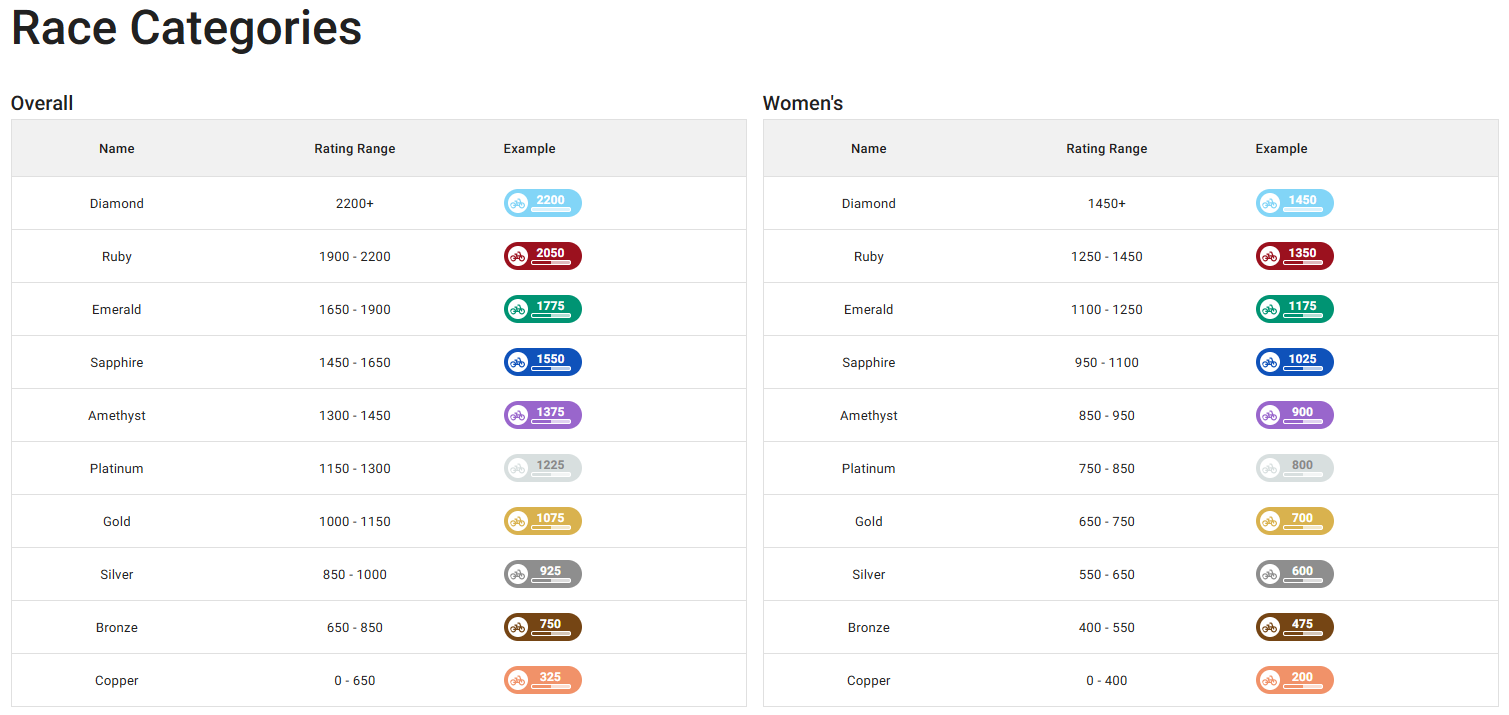The width and height of the screenshot is (1509, 715).
Task: Click the Race Categories page heading
Action: (186, 29)
